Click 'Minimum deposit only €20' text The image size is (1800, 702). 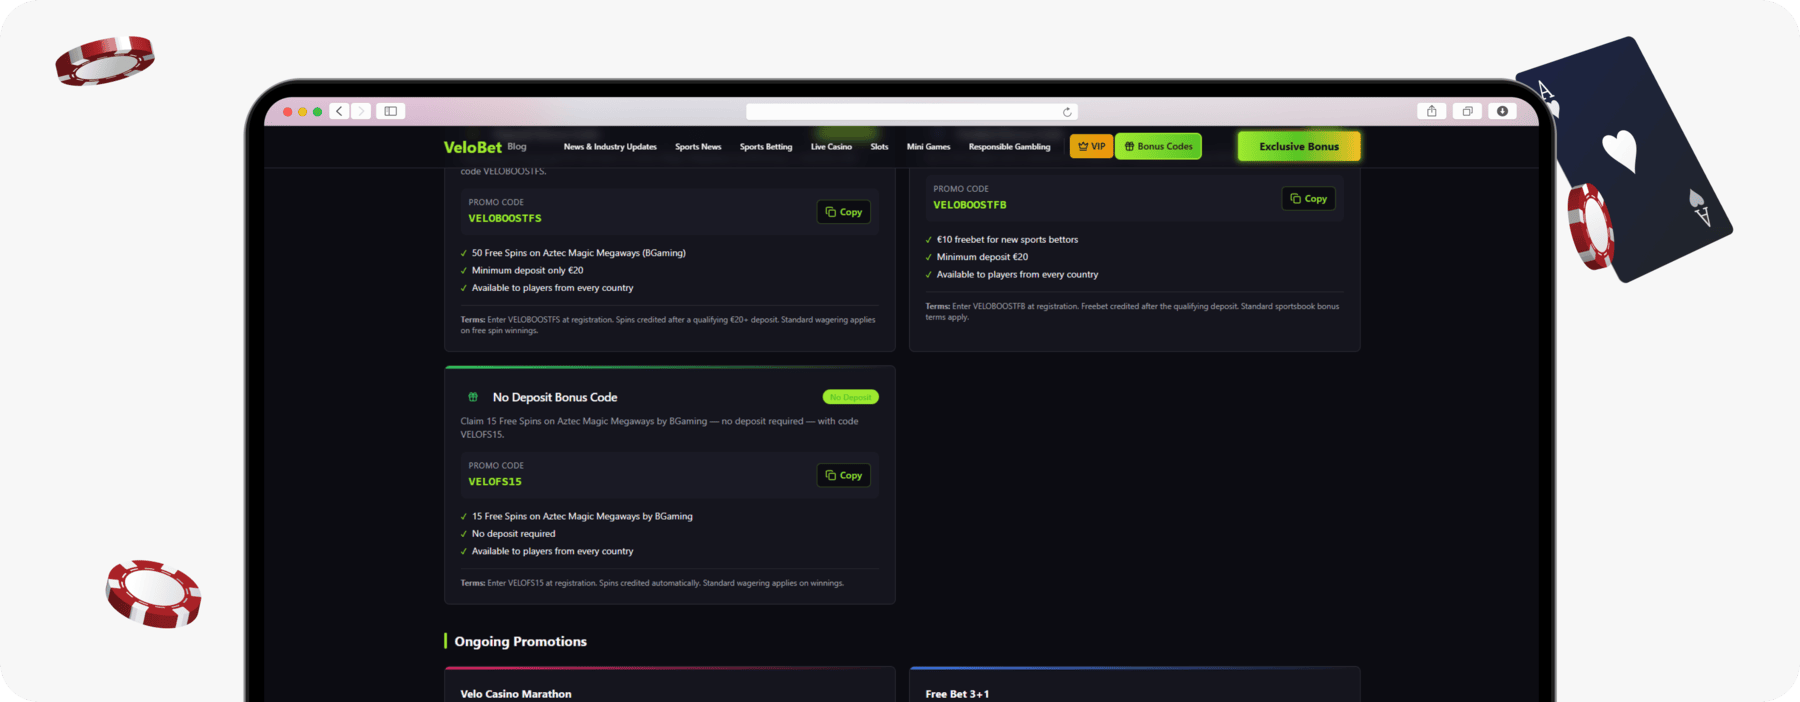click(528, 270)
